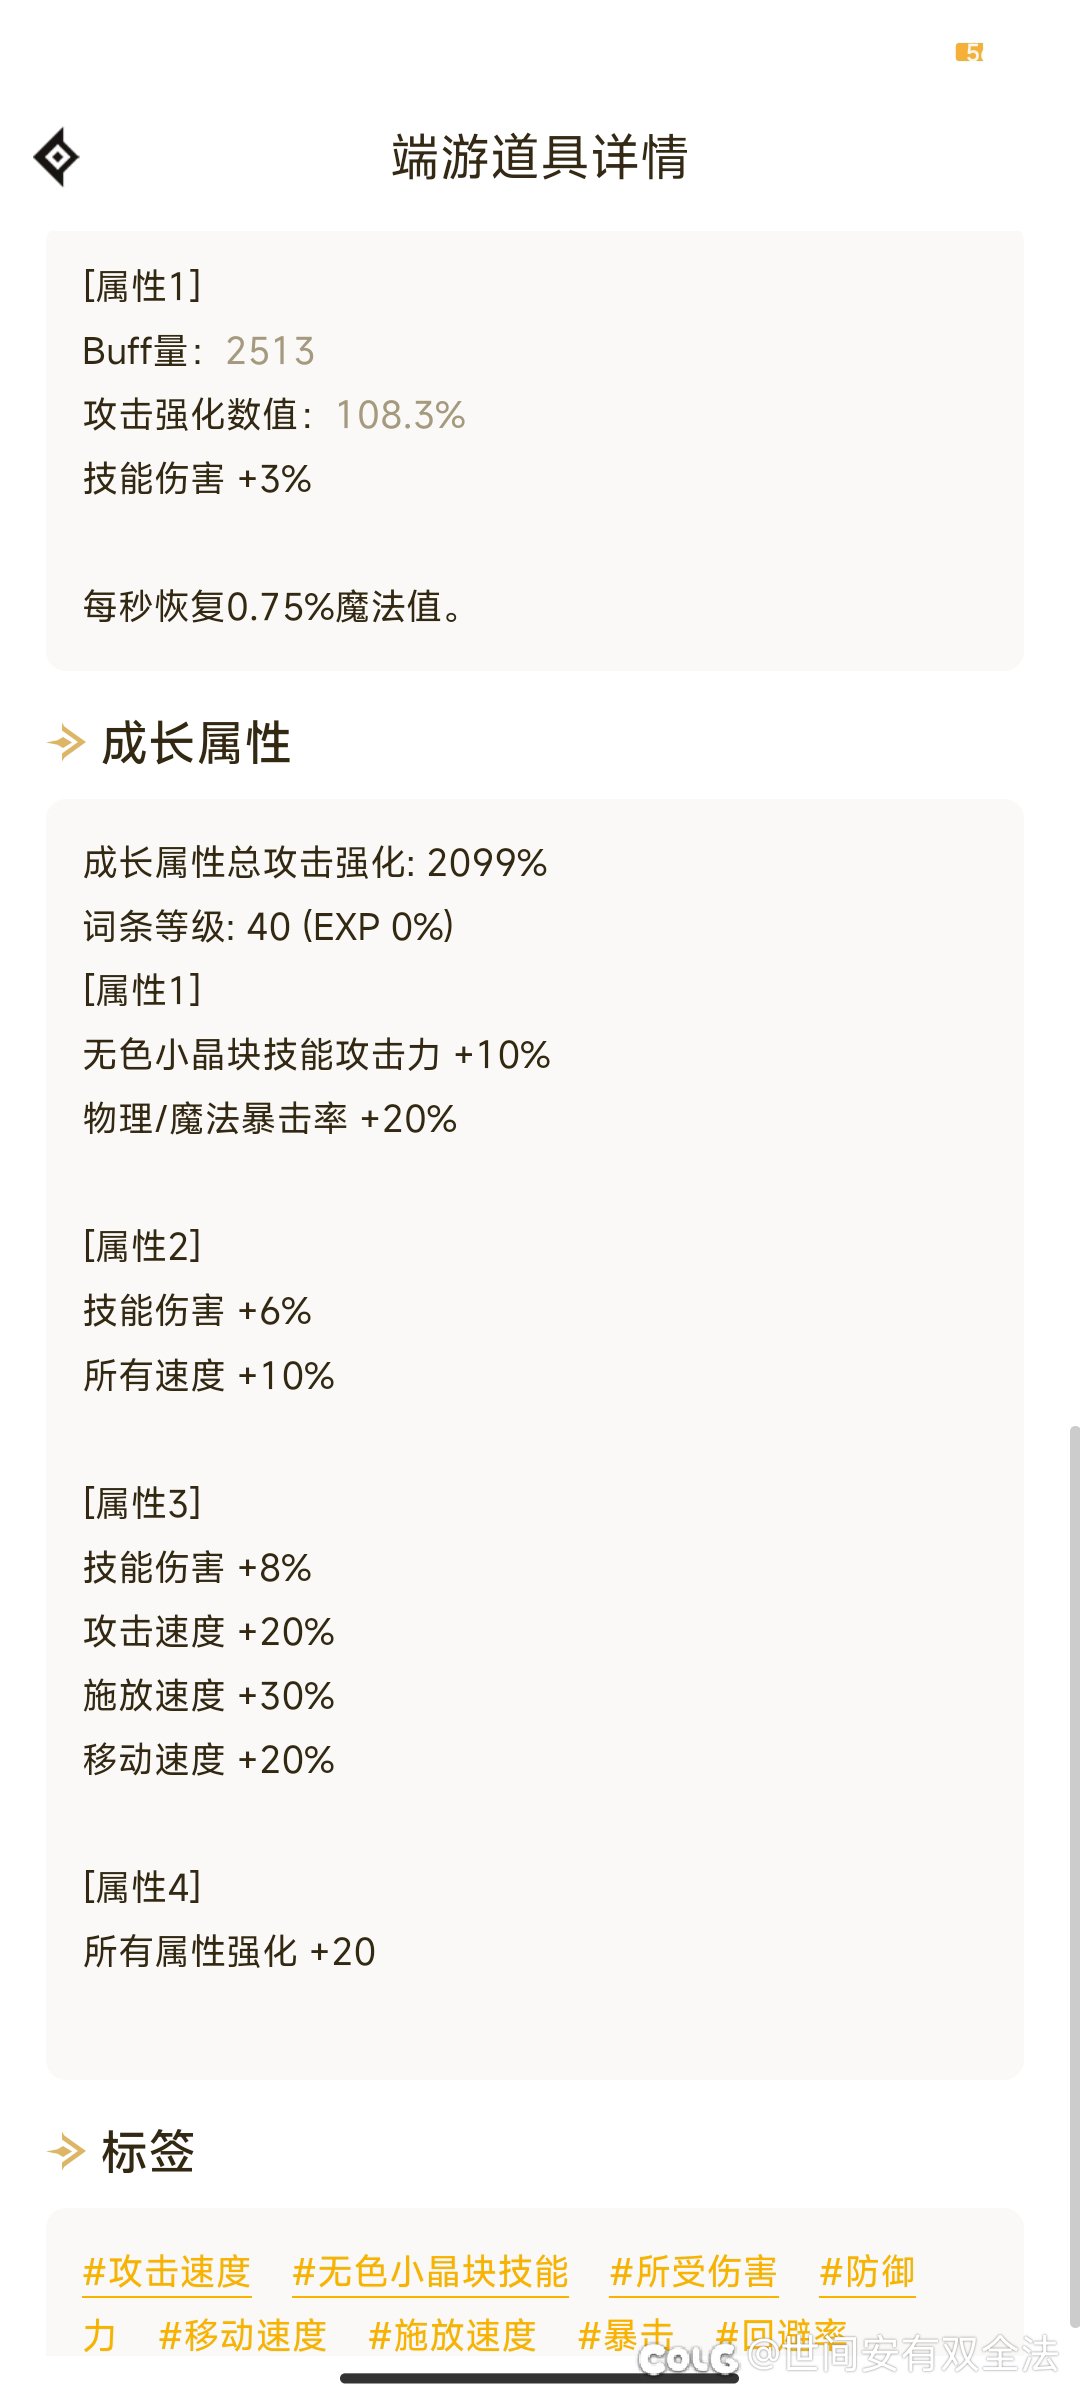Click the 标签 section heading

[148, 2151]
